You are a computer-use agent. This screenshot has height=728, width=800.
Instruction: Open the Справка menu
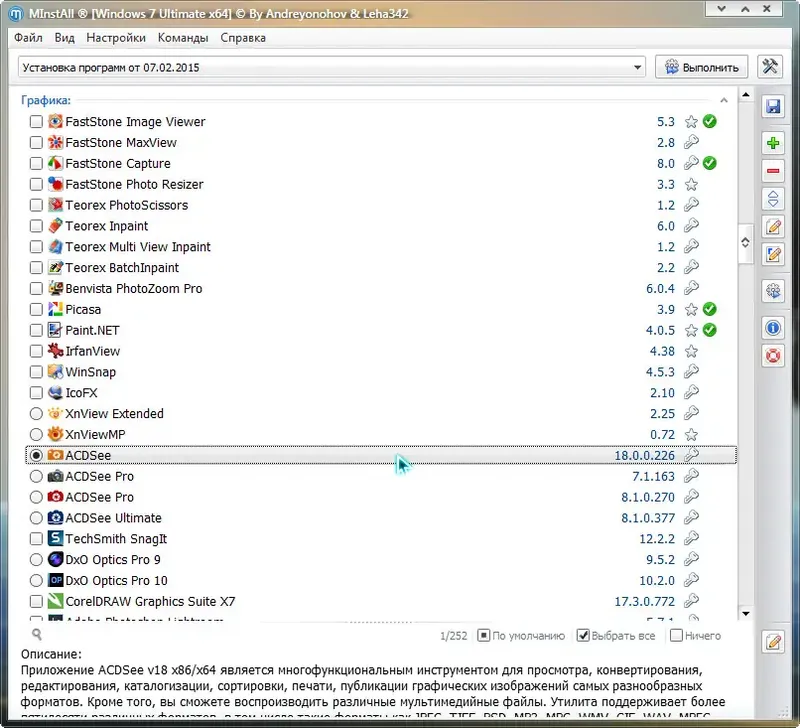point(243,38)
